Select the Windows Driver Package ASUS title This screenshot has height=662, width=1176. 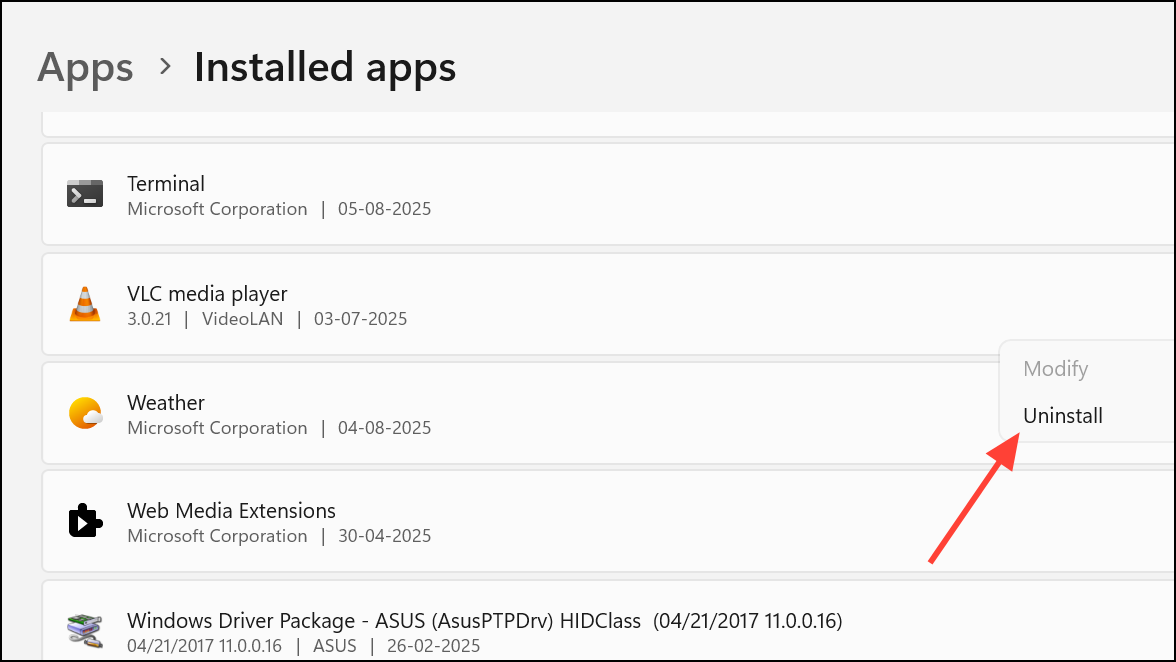484,620
